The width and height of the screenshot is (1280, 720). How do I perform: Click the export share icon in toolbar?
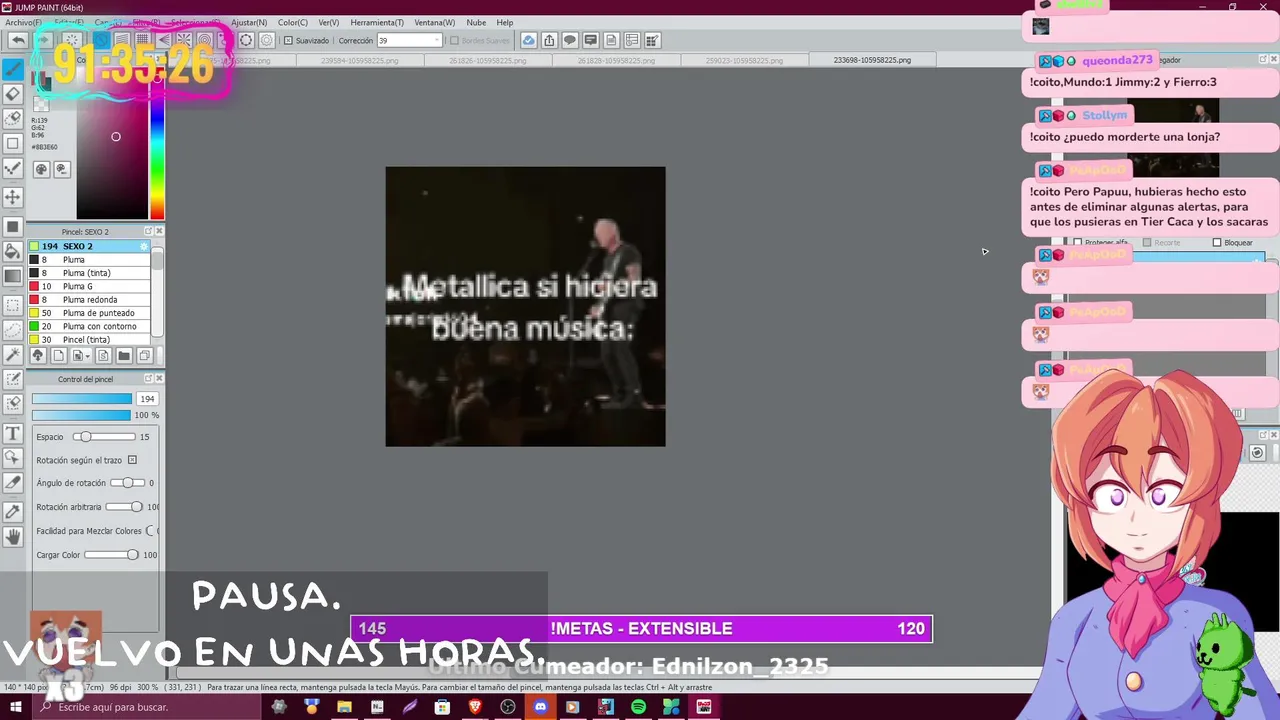tap(549, 40)
